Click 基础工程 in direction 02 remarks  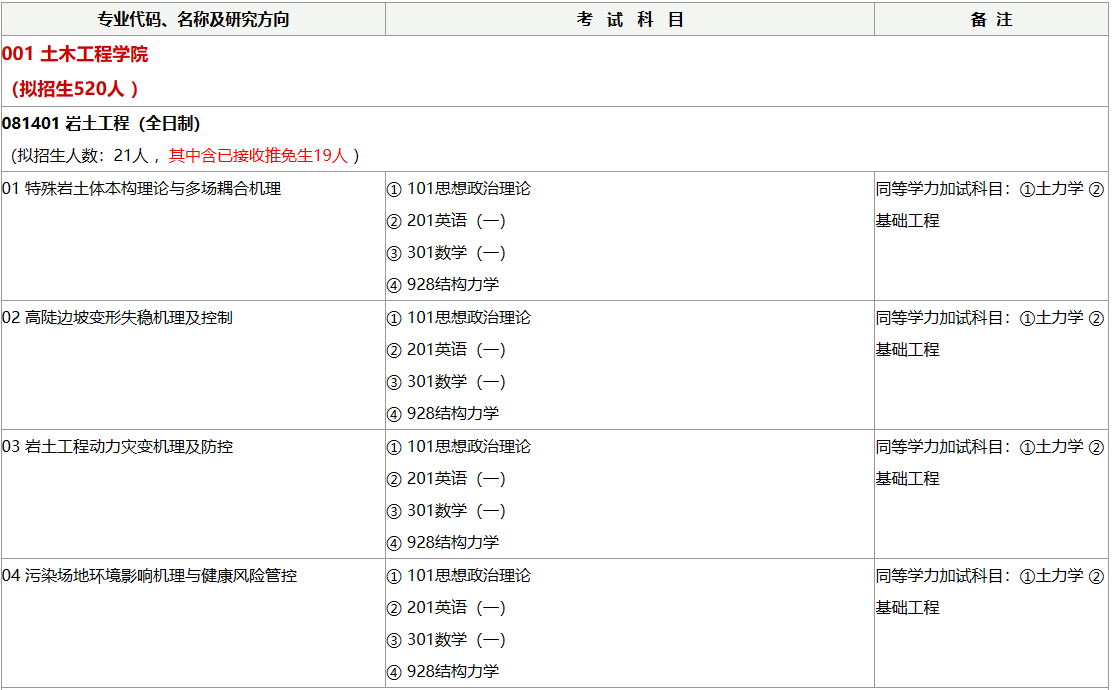coord(907,349)
